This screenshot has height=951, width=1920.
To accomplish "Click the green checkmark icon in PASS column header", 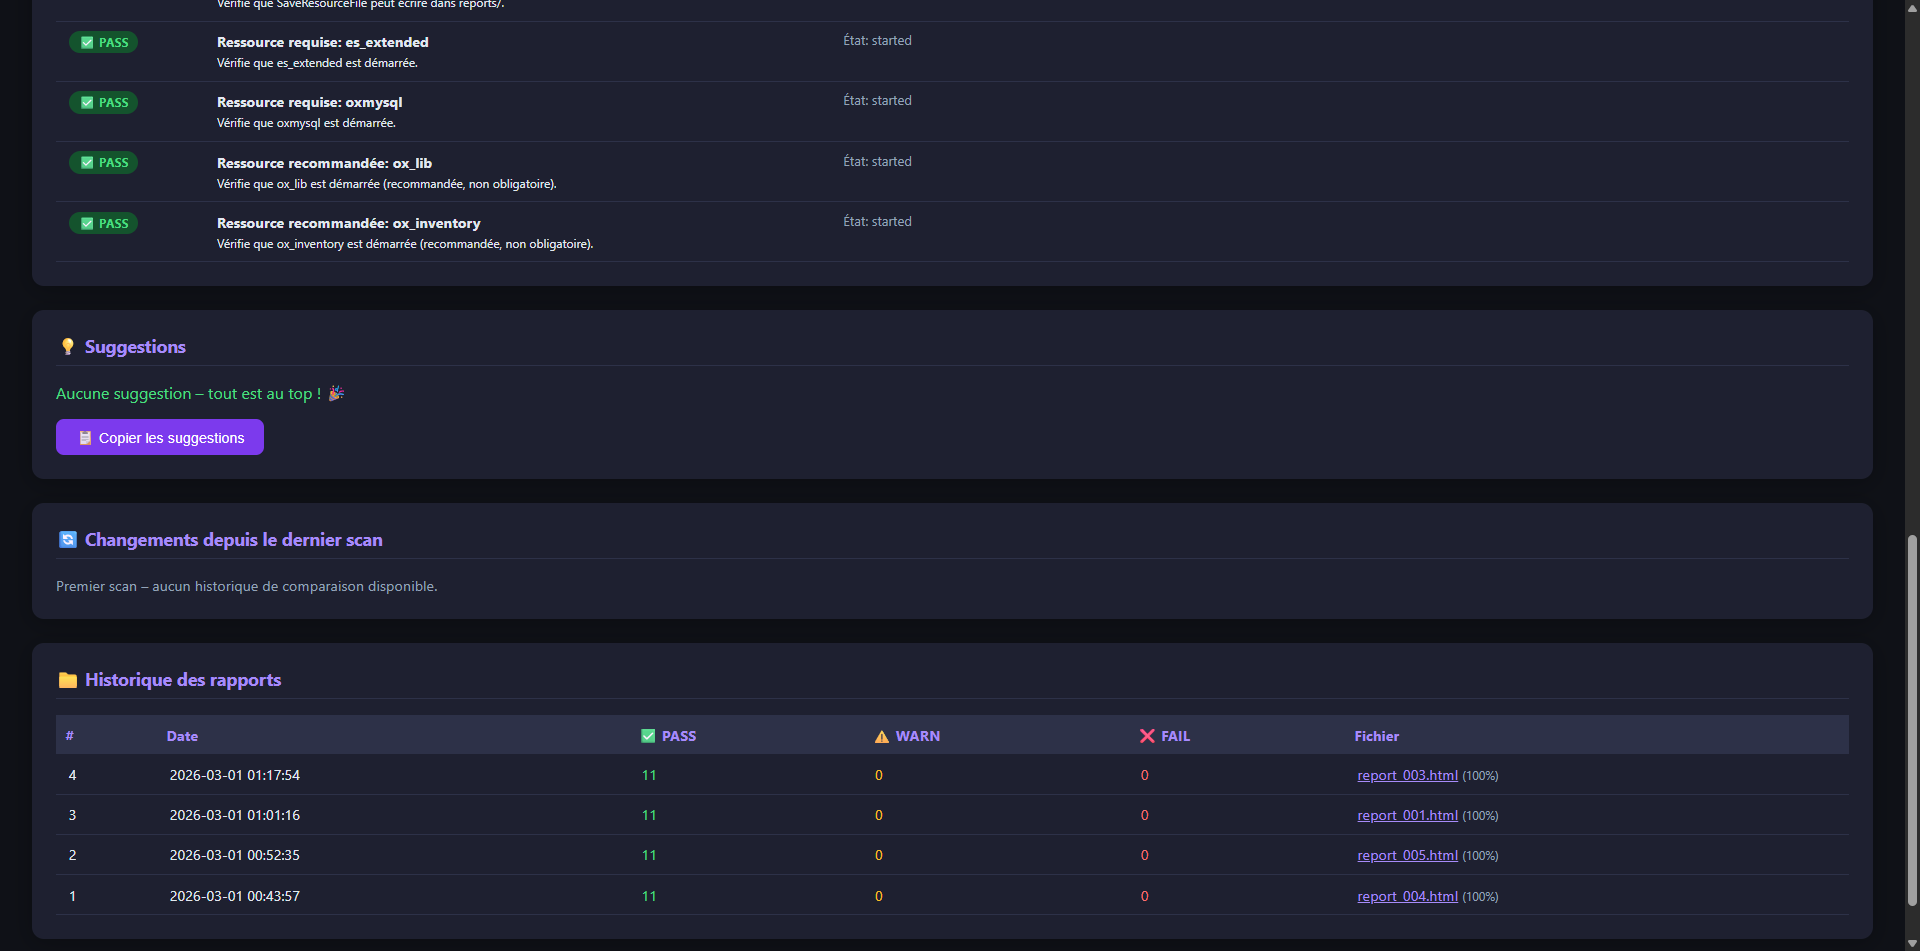I will click(x=646, y=735).
